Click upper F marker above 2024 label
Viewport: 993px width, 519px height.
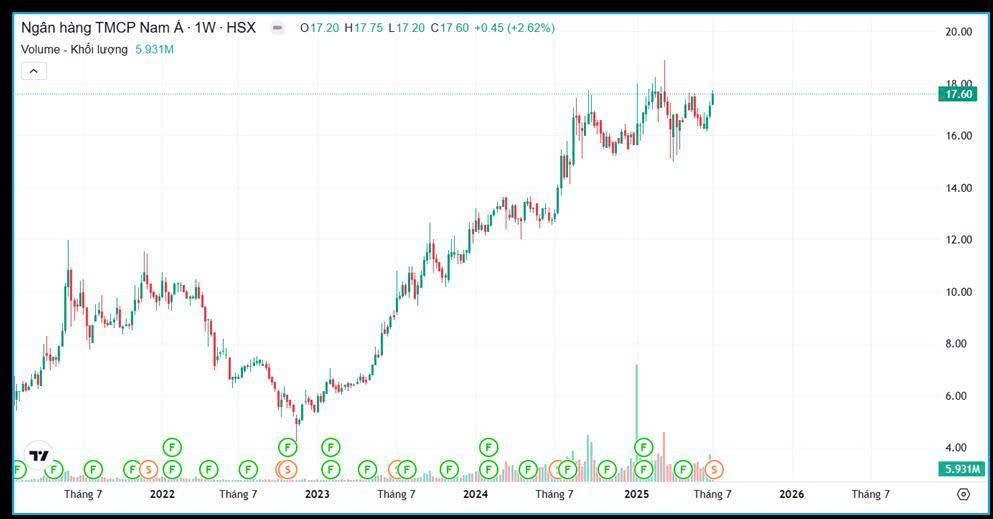pyautogui.click(x=489, y=446)
